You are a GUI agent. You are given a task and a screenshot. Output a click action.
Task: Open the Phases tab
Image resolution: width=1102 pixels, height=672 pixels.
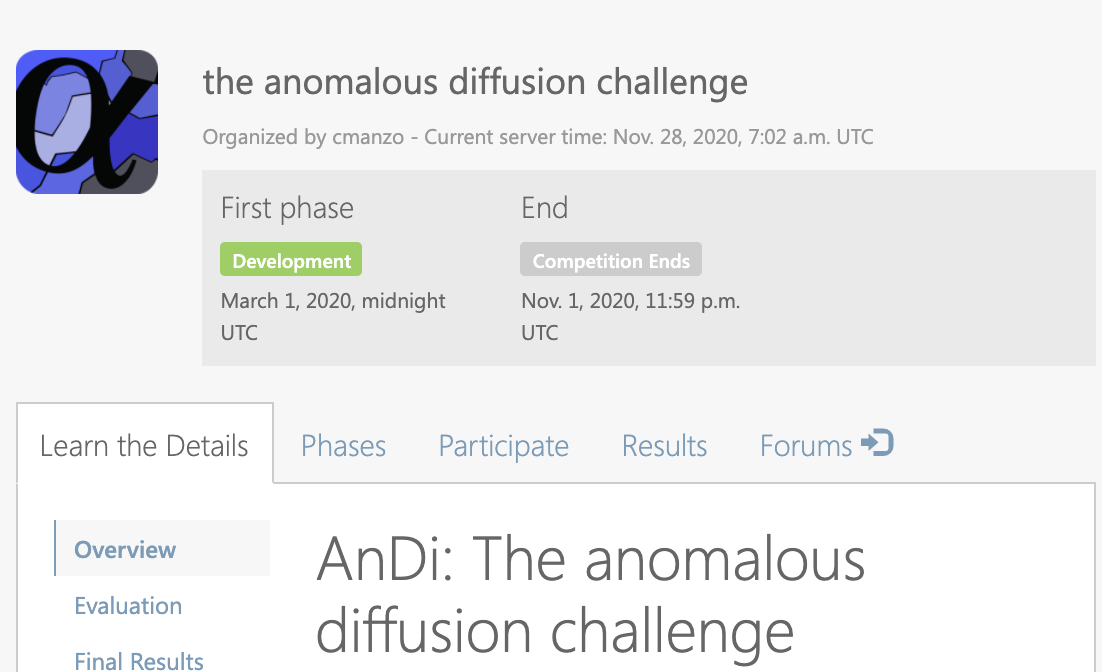coord(343,445)
